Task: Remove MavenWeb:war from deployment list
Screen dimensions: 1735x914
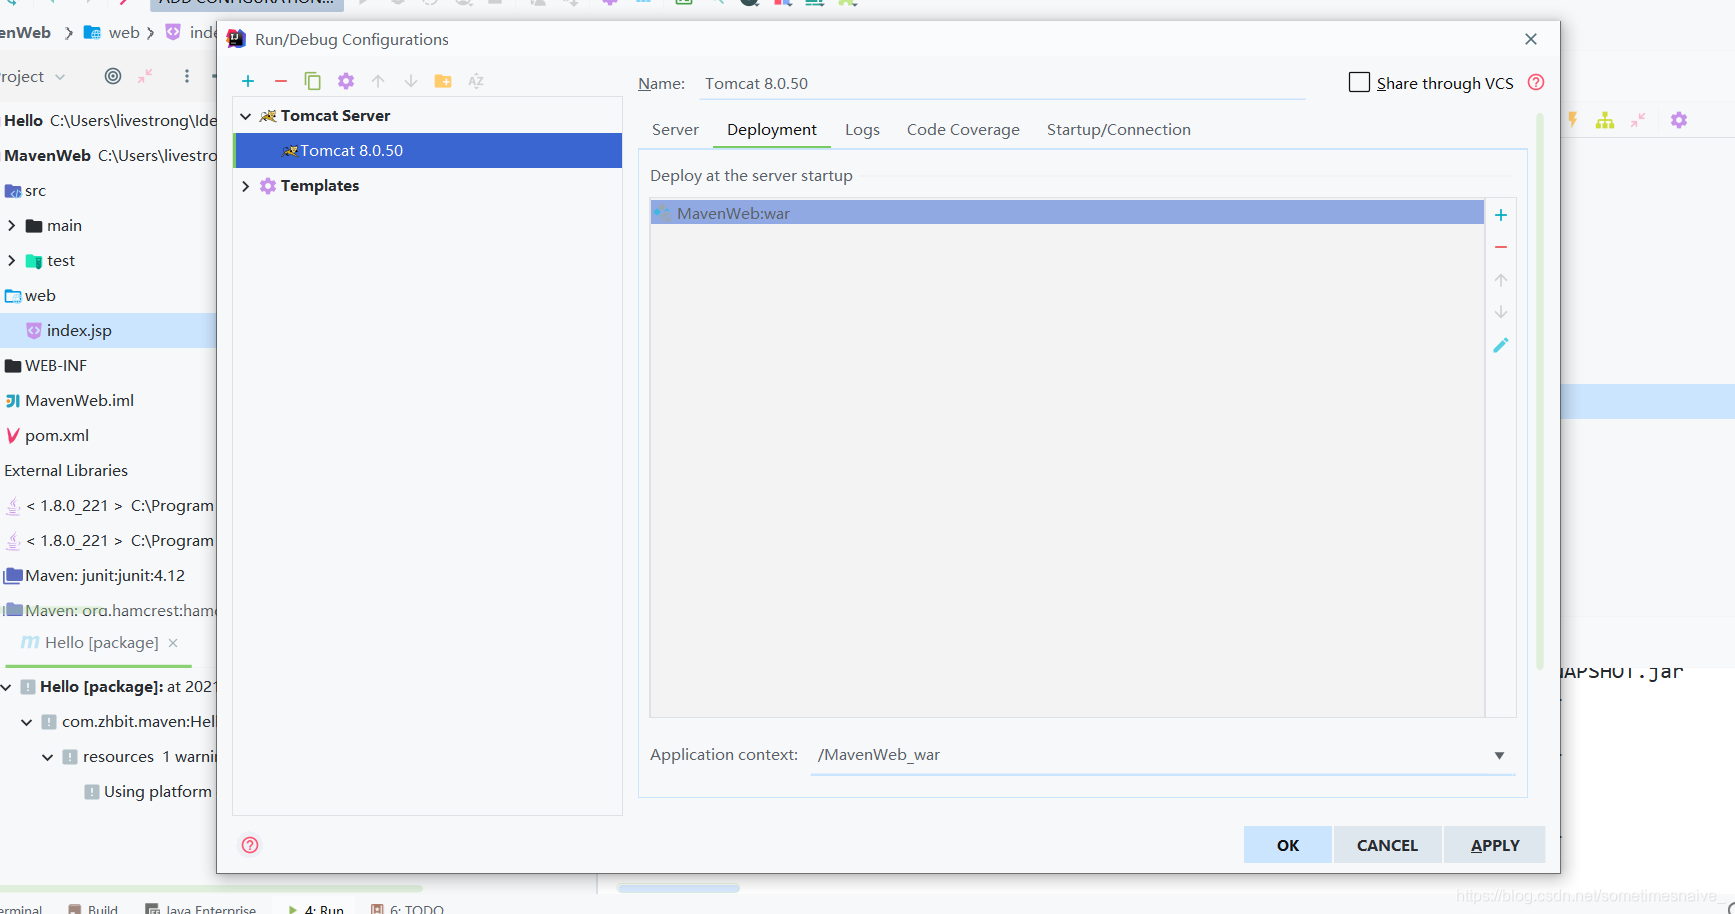Action: point(1501,247)
